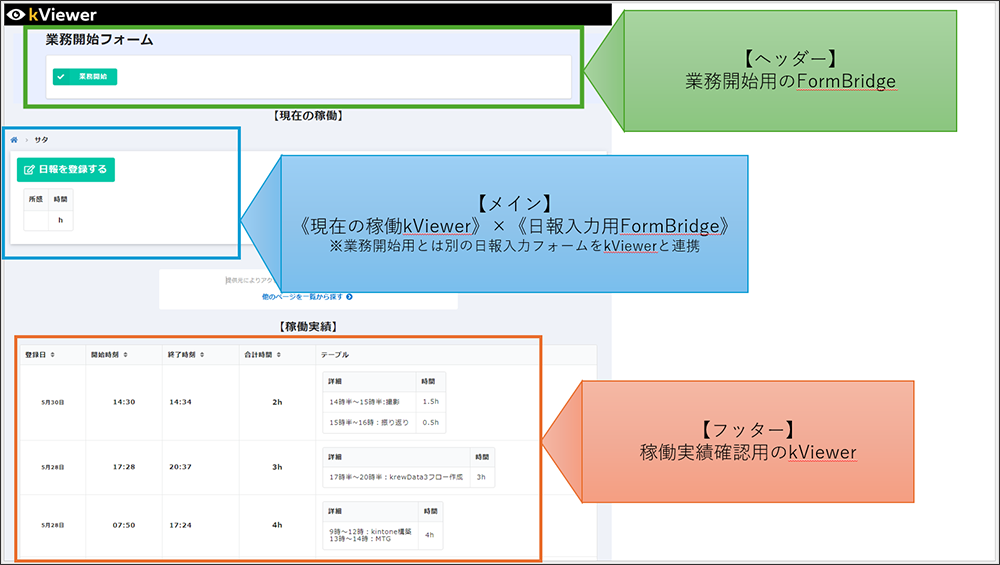Click the 登録日 column header text
This screenshot has width=1000, height=565.
36,355
